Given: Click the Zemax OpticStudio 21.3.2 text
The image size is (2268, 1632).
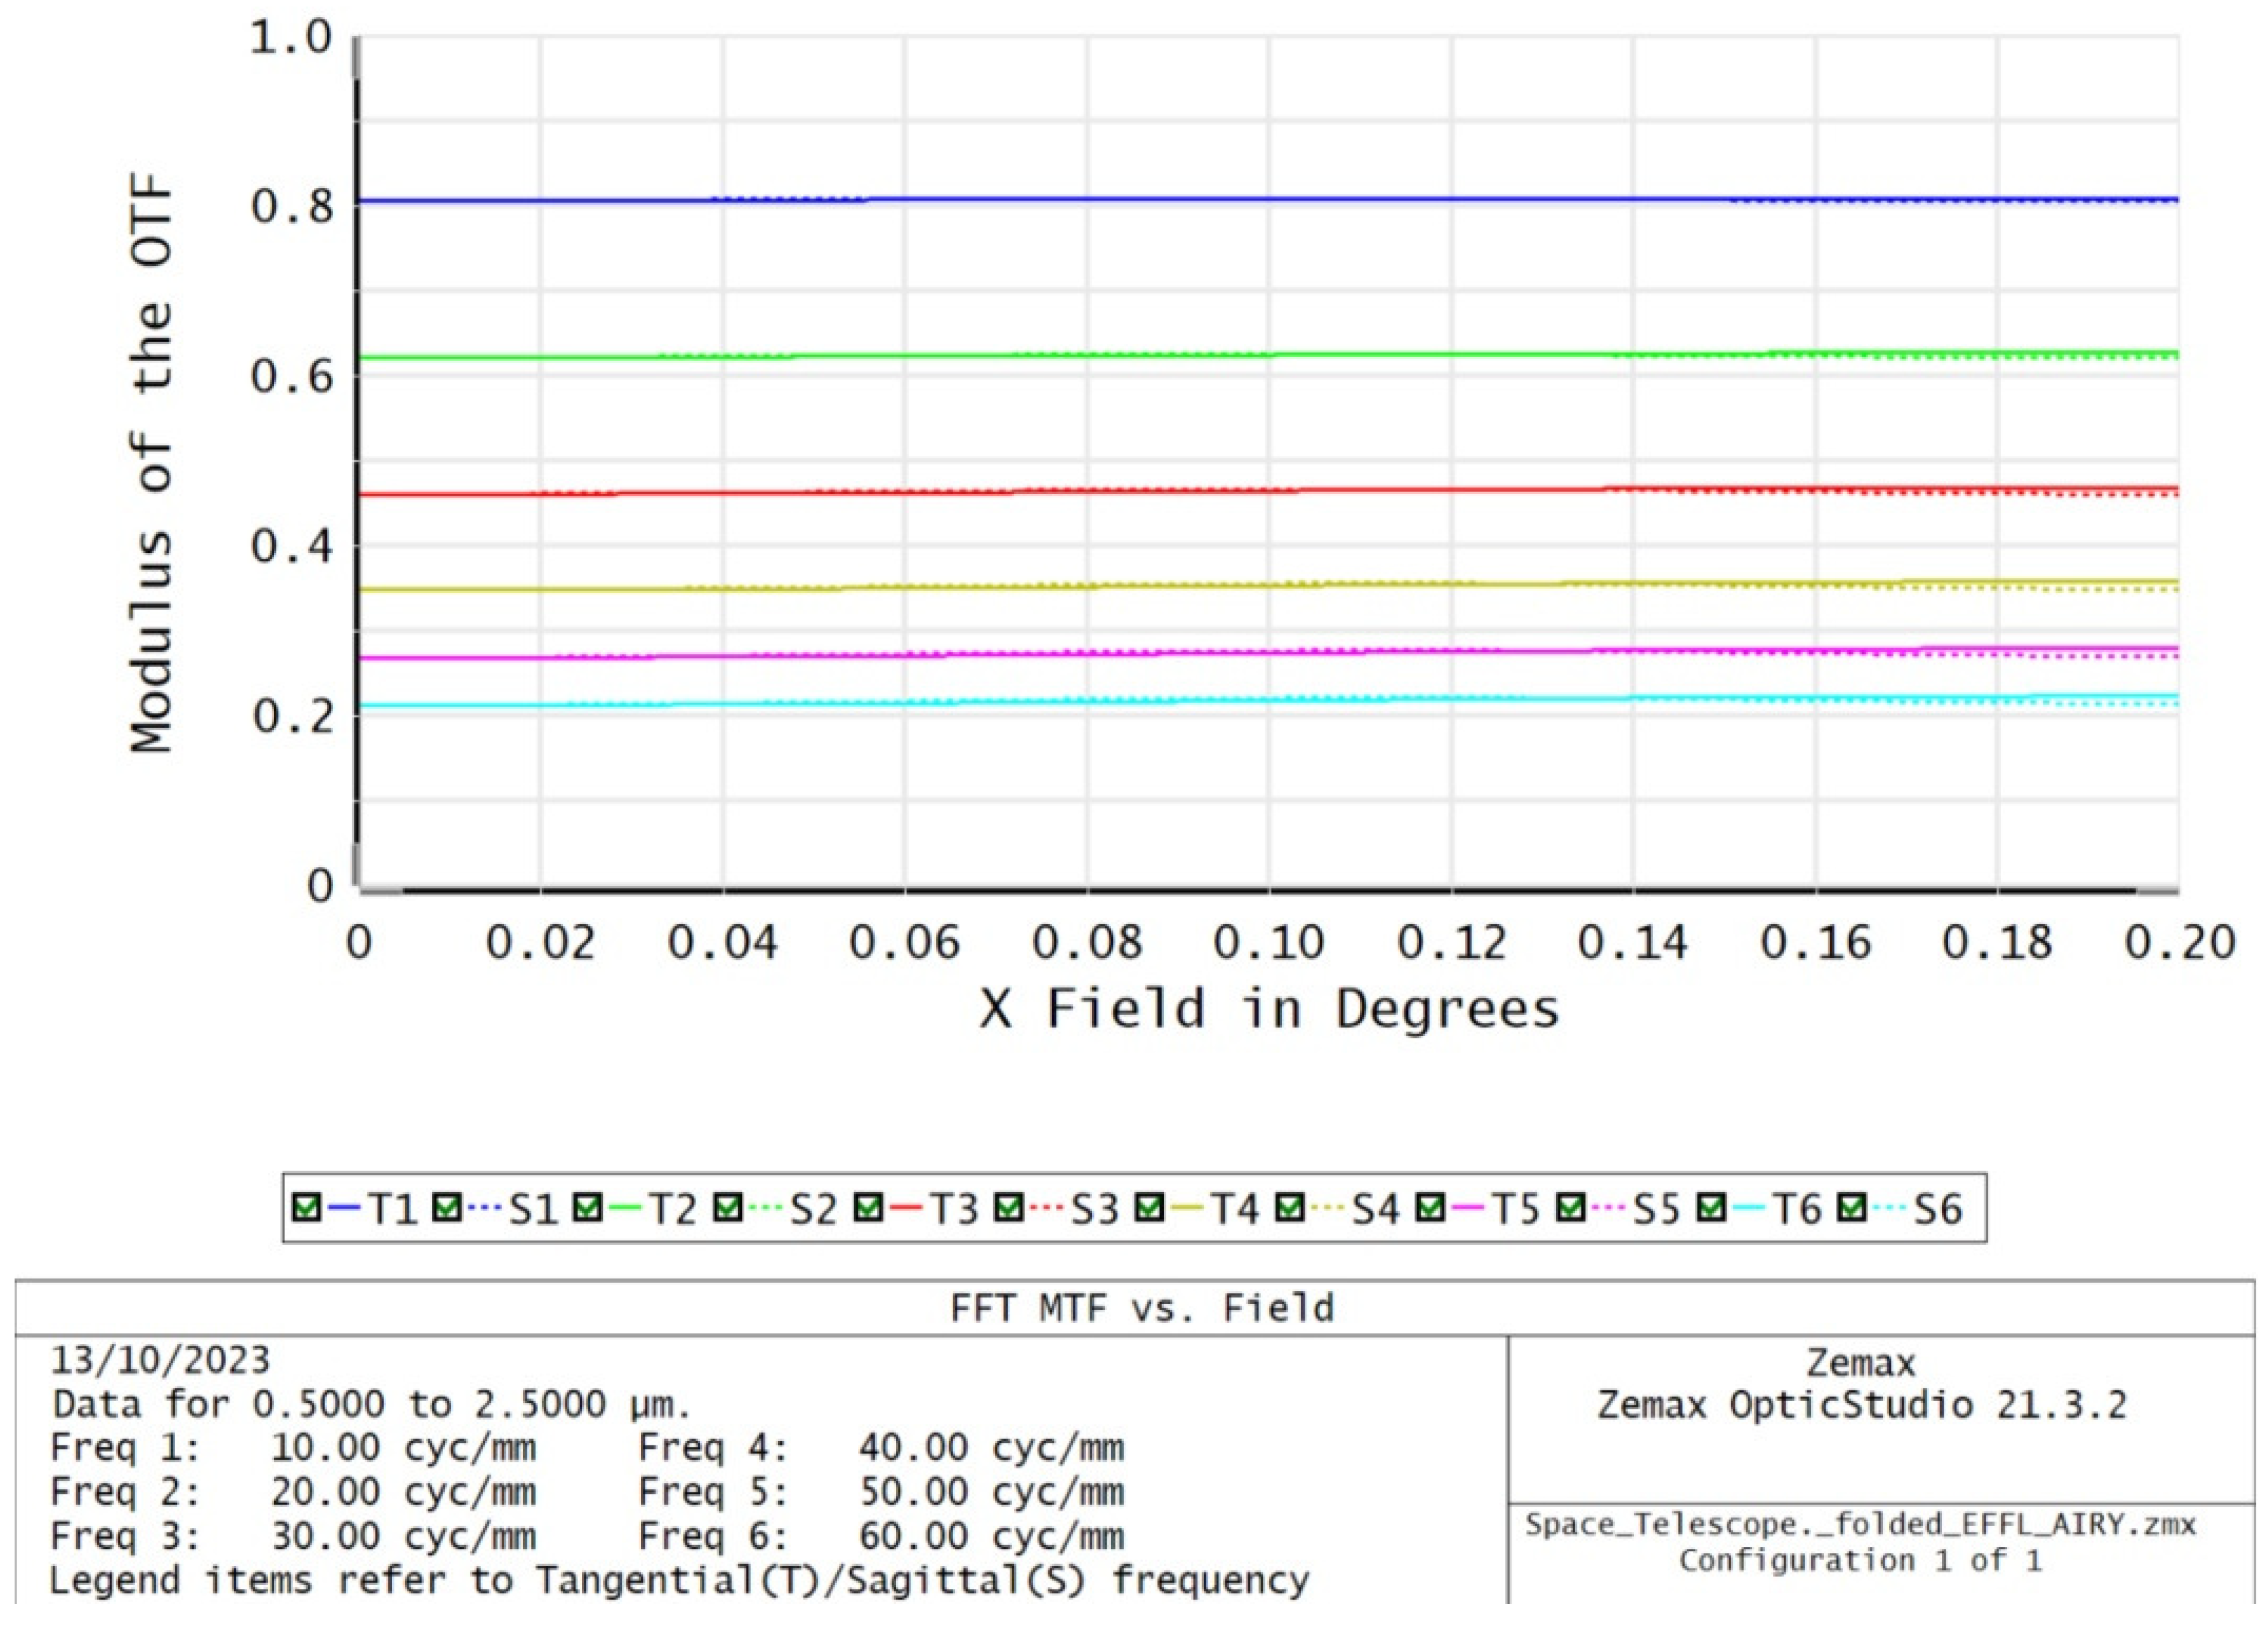Looking at the screenshot, I should click(1861, 1405).
